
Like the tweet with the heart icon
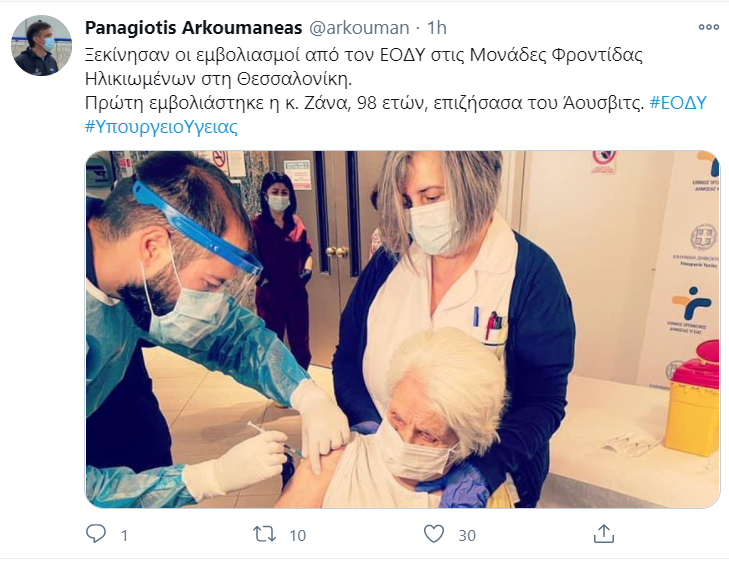pos(434,534)
